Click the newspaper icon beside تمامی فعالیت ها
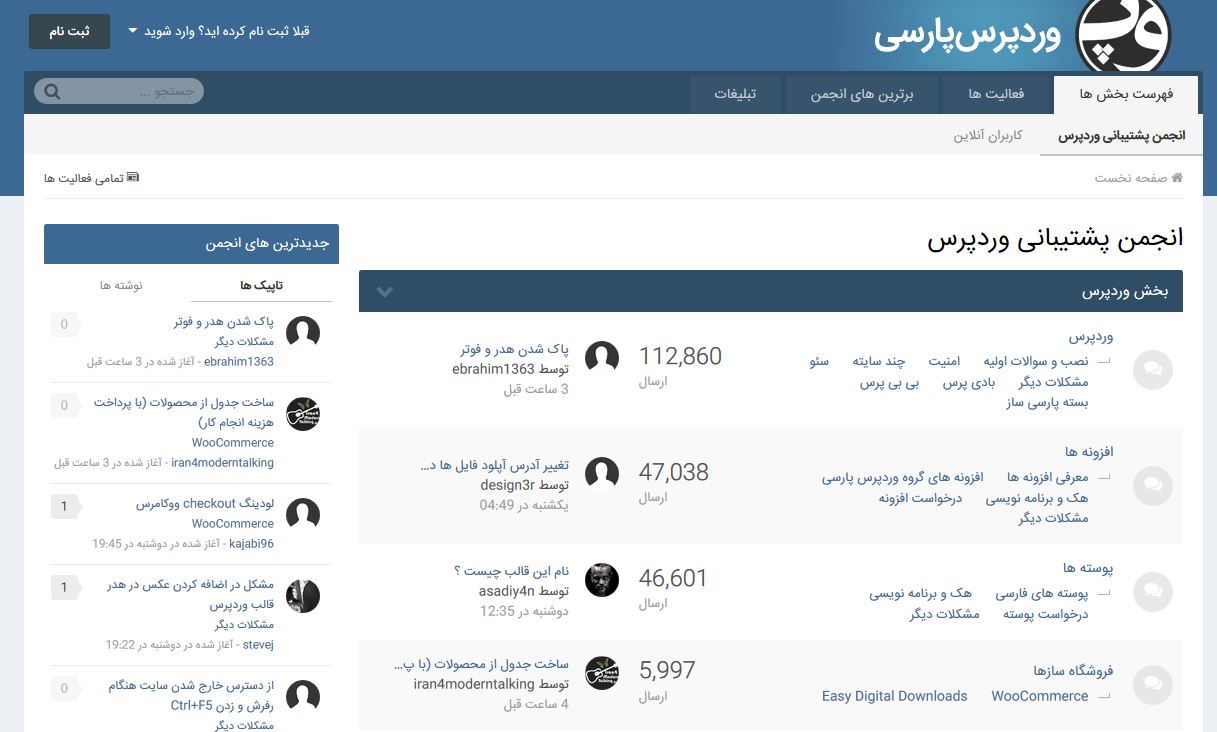The height and width of the screenshot is (732, 1217). (133, 177)
